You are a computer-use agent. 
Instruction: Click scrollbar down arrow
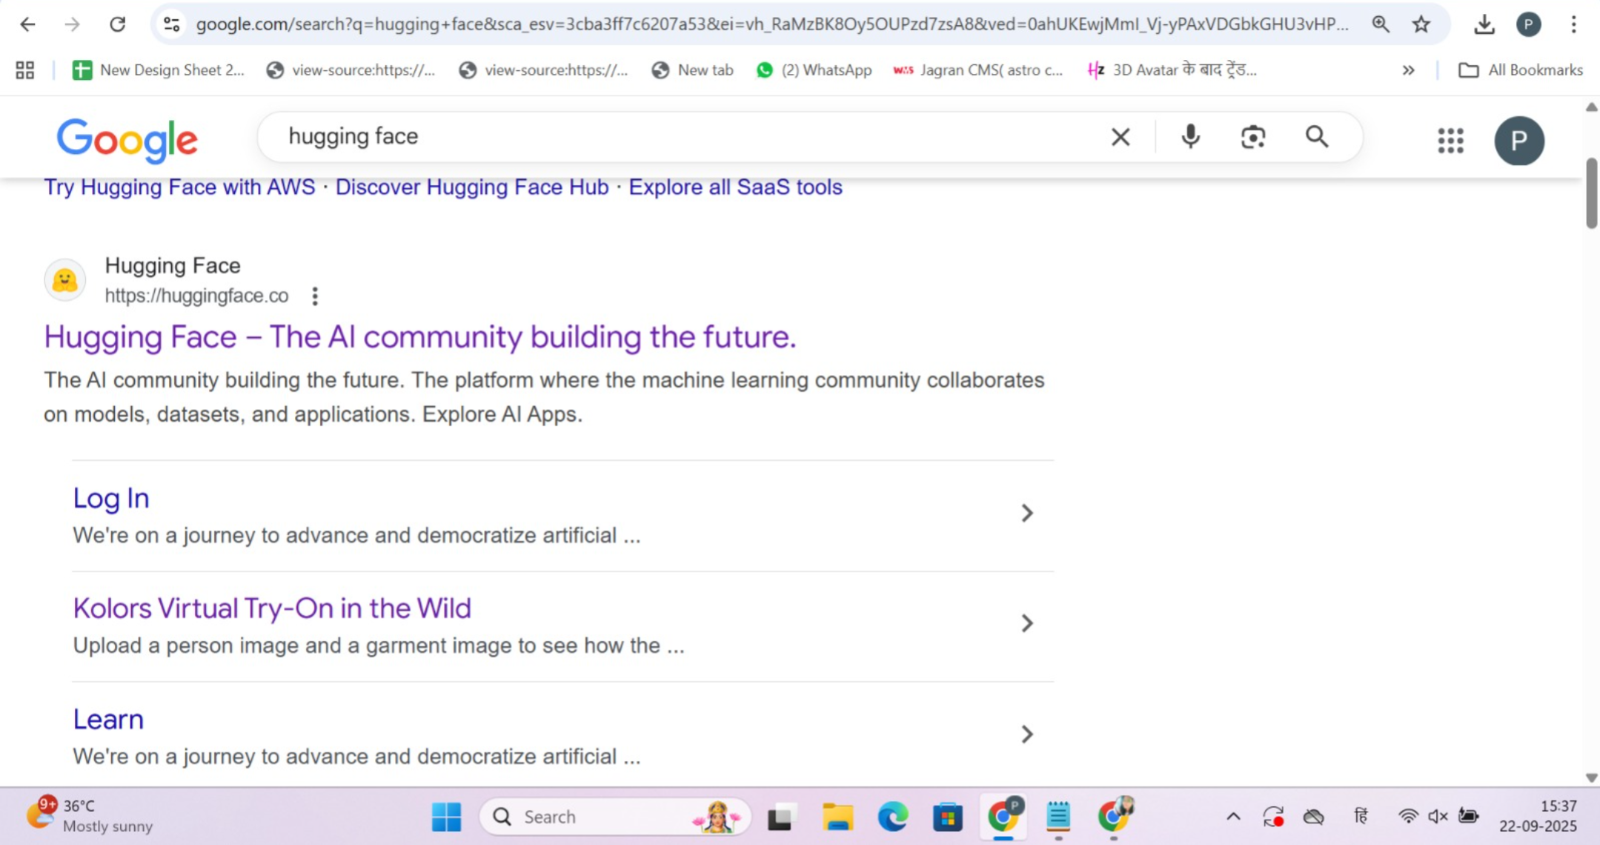(x=1591, y=777)
